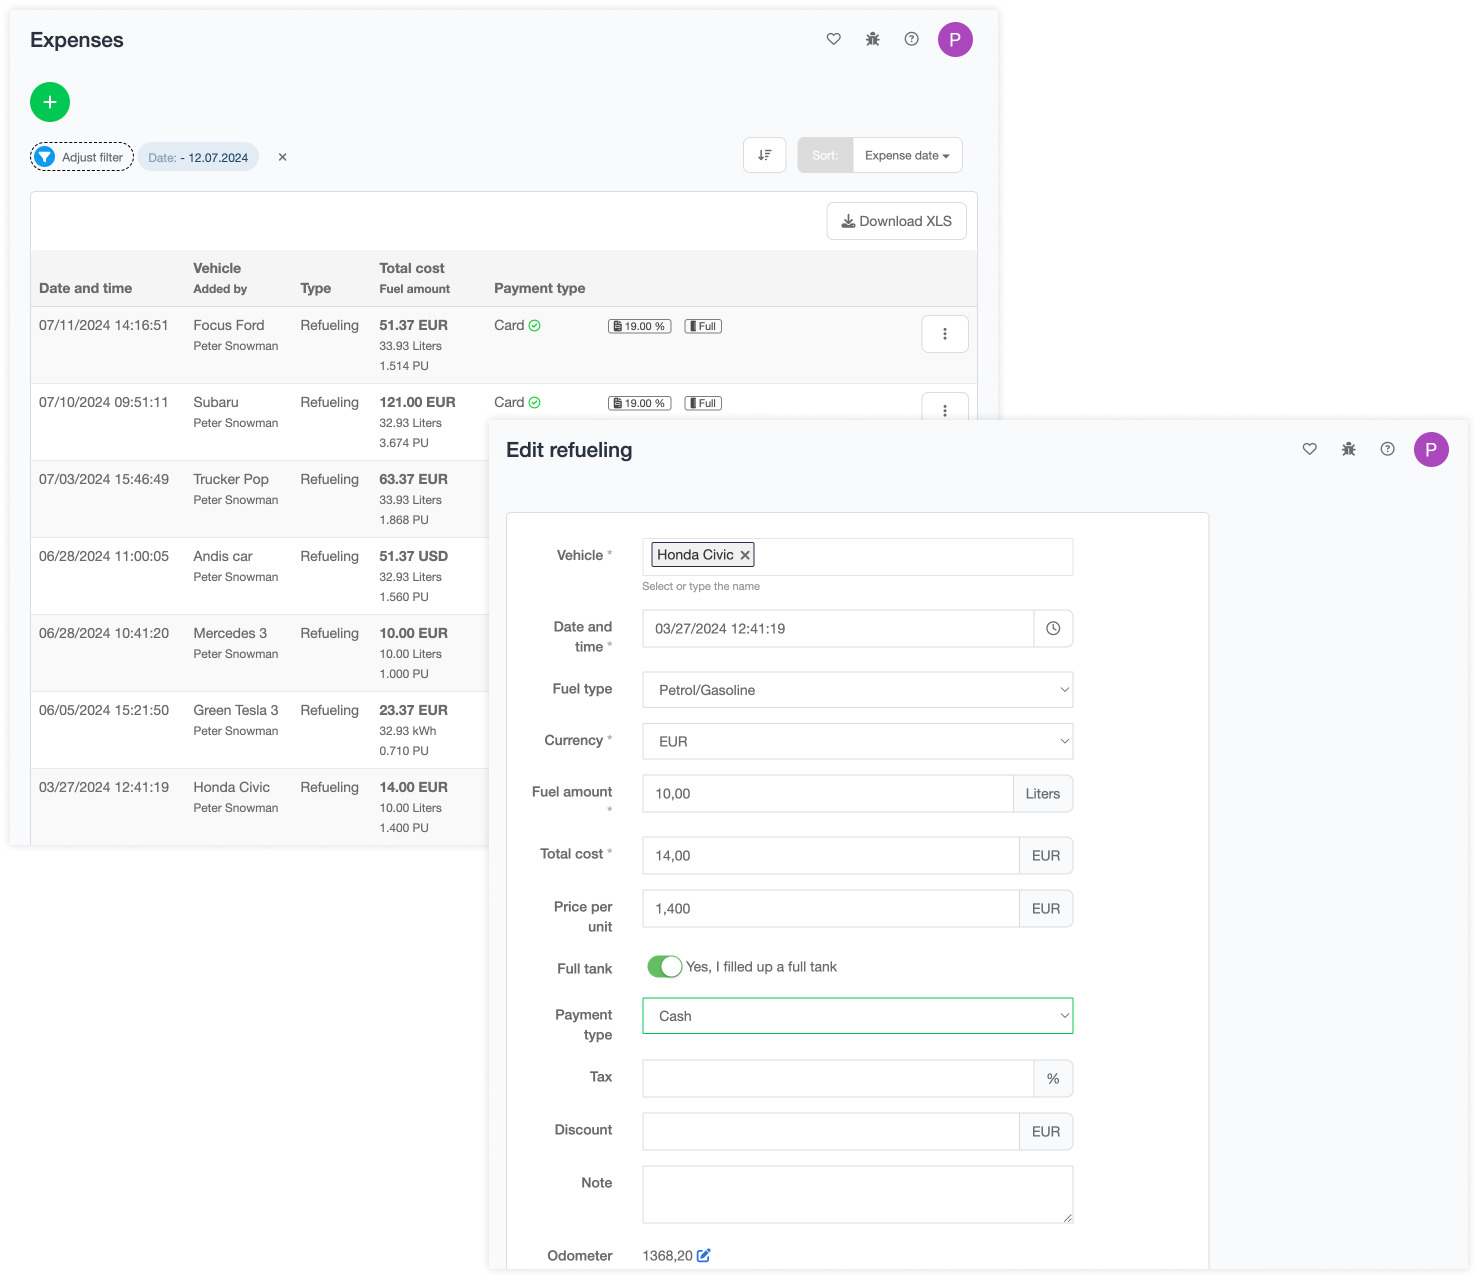The width and height of the screenshot is (1478, 1279).
Task: Open date time picker clock icon
Action: 1053,628
